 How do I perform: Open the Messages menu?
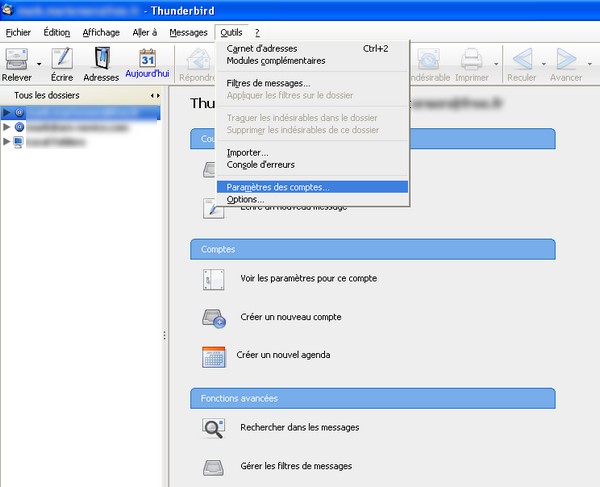188,33
